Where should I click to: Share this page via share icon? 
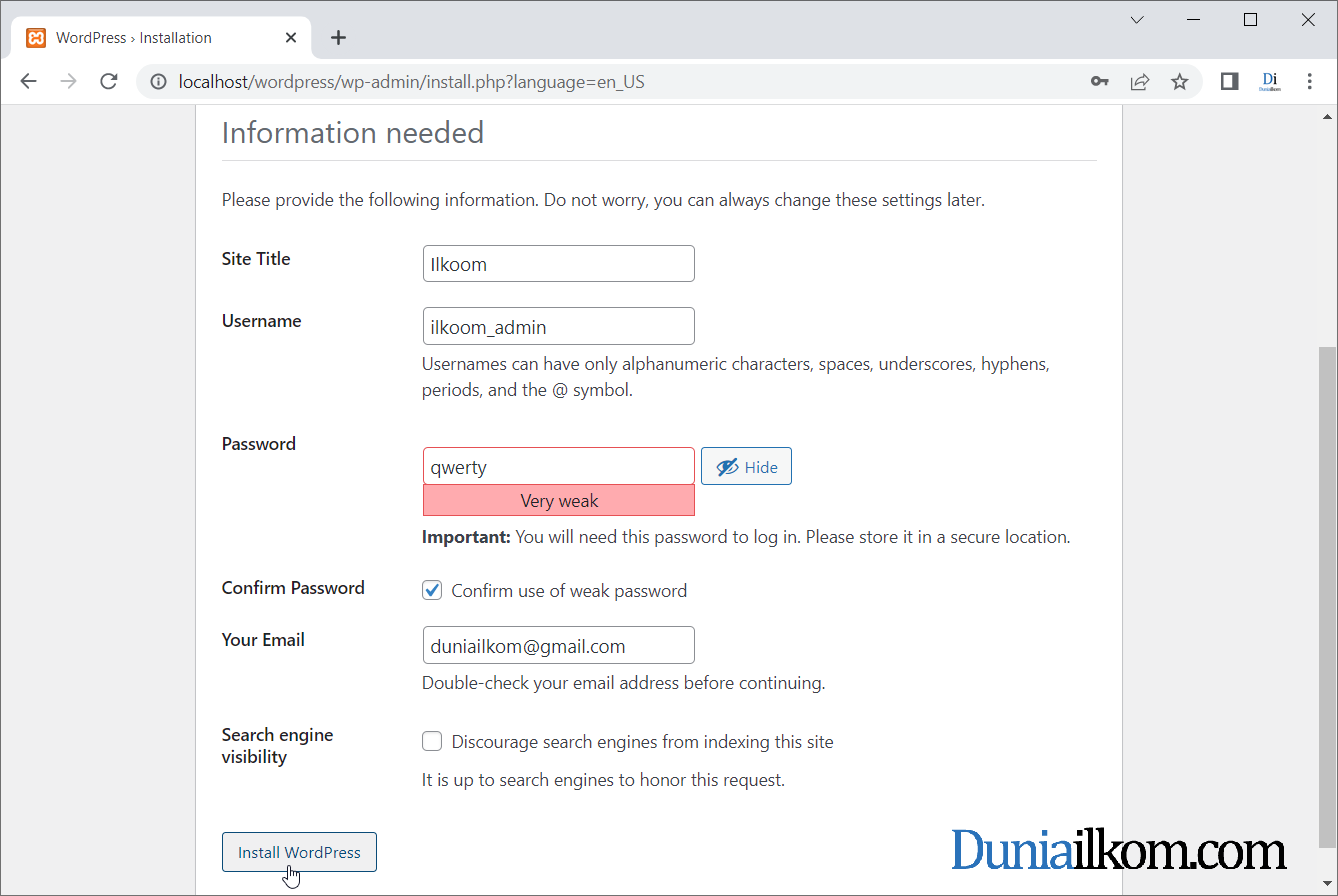click(x=1140, y=82)
